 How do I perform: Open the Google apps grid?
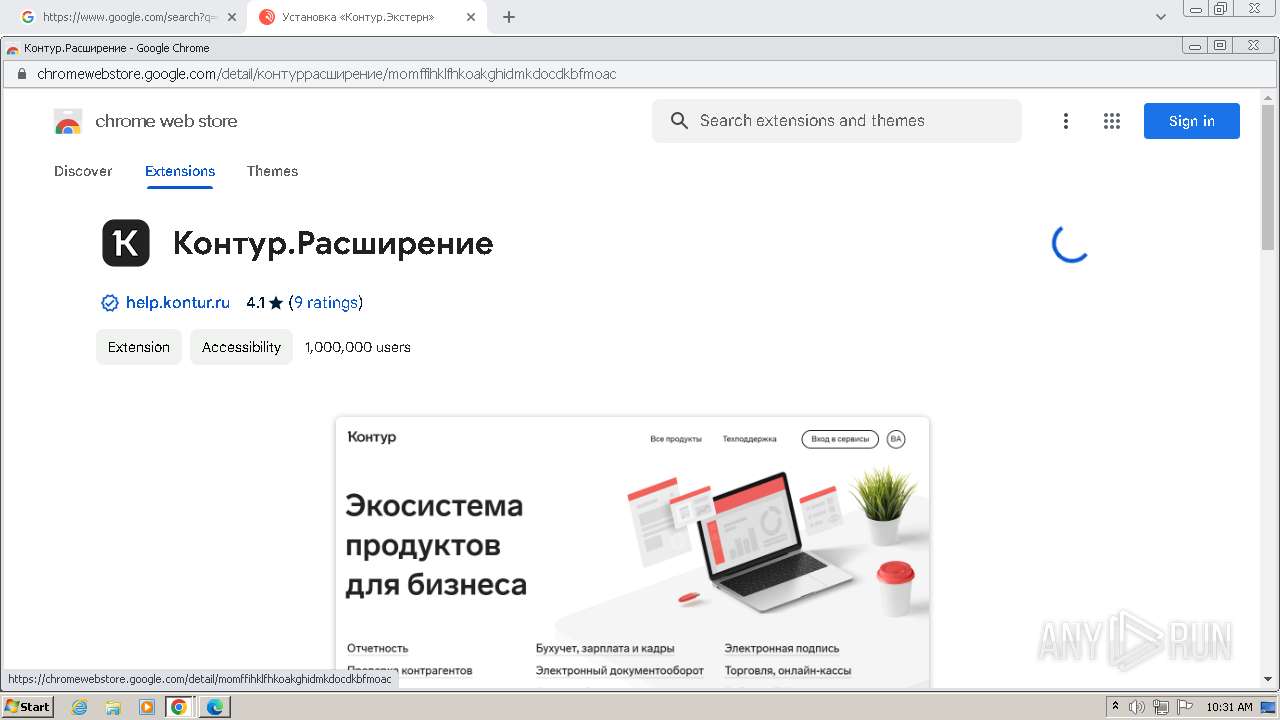(x=1112, y=121)
